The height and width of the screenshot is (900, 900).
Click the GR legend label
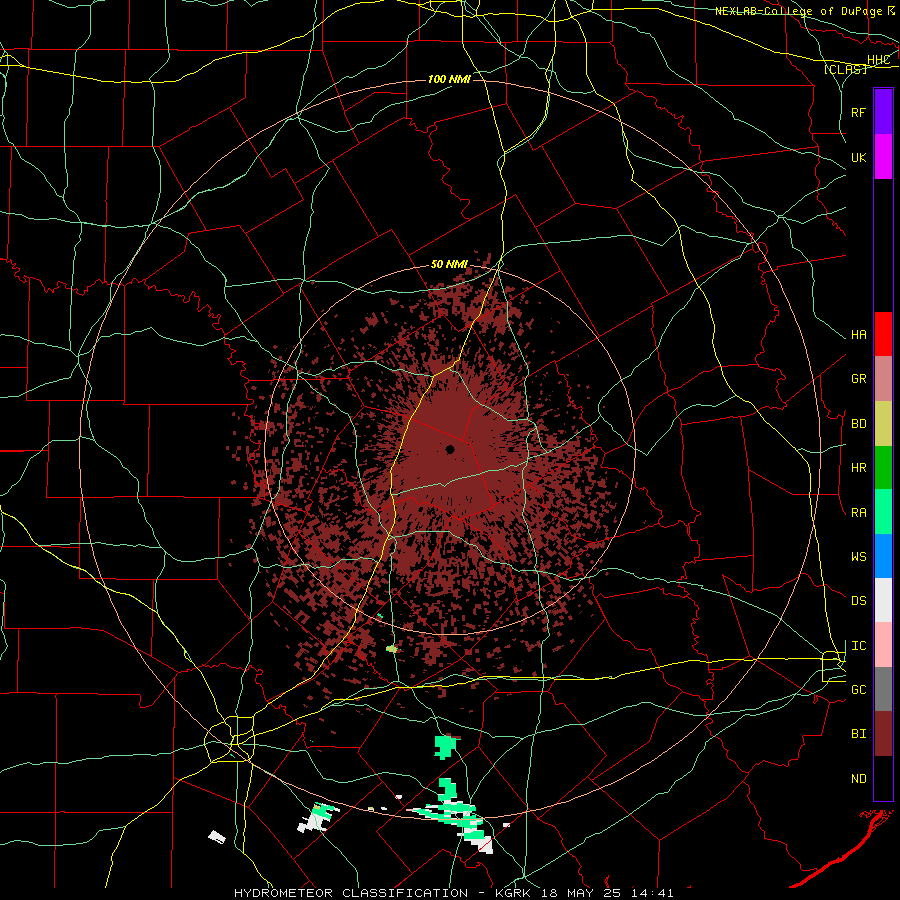pos(859,379)
